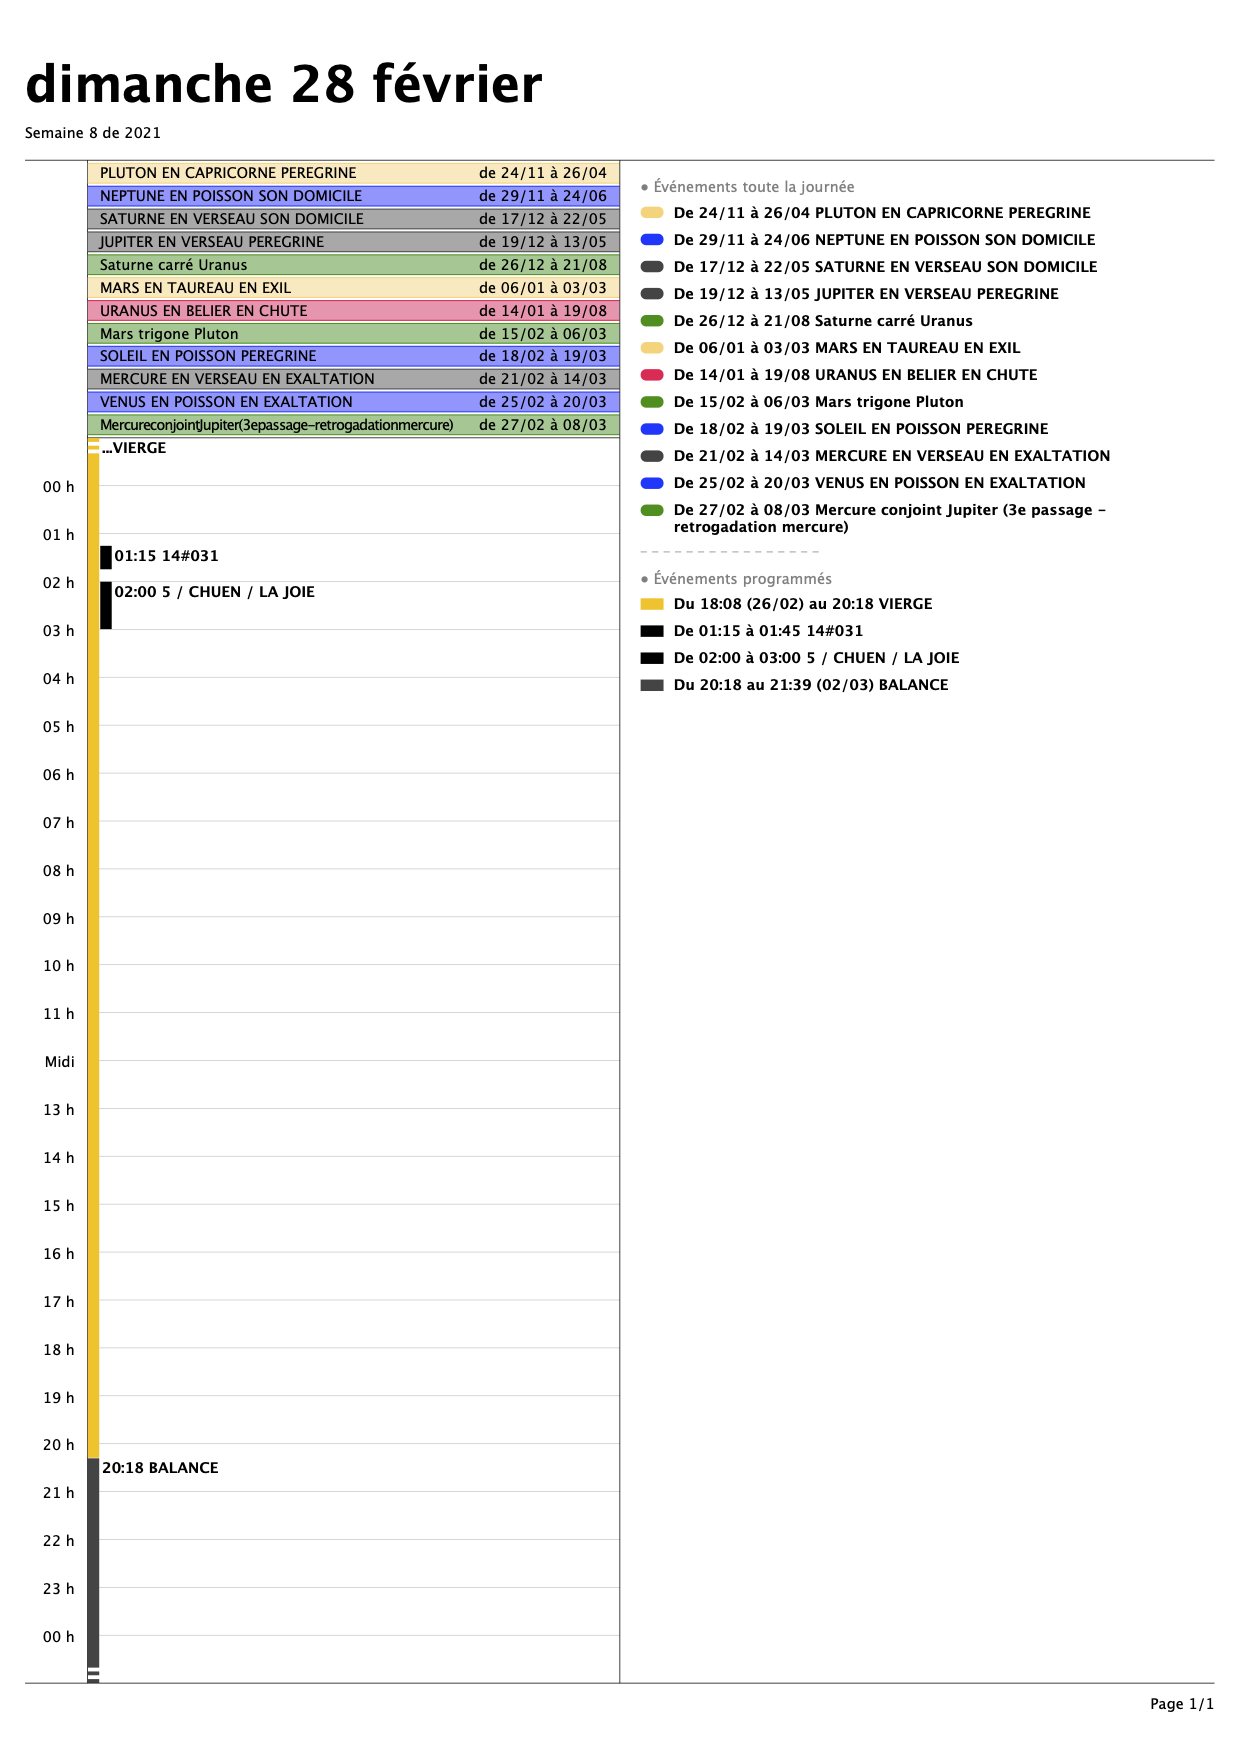Click the yellow square beside VIERGE scheduled event
The width and height of the screenshot is (1239, 1754).
pos(652,604)
